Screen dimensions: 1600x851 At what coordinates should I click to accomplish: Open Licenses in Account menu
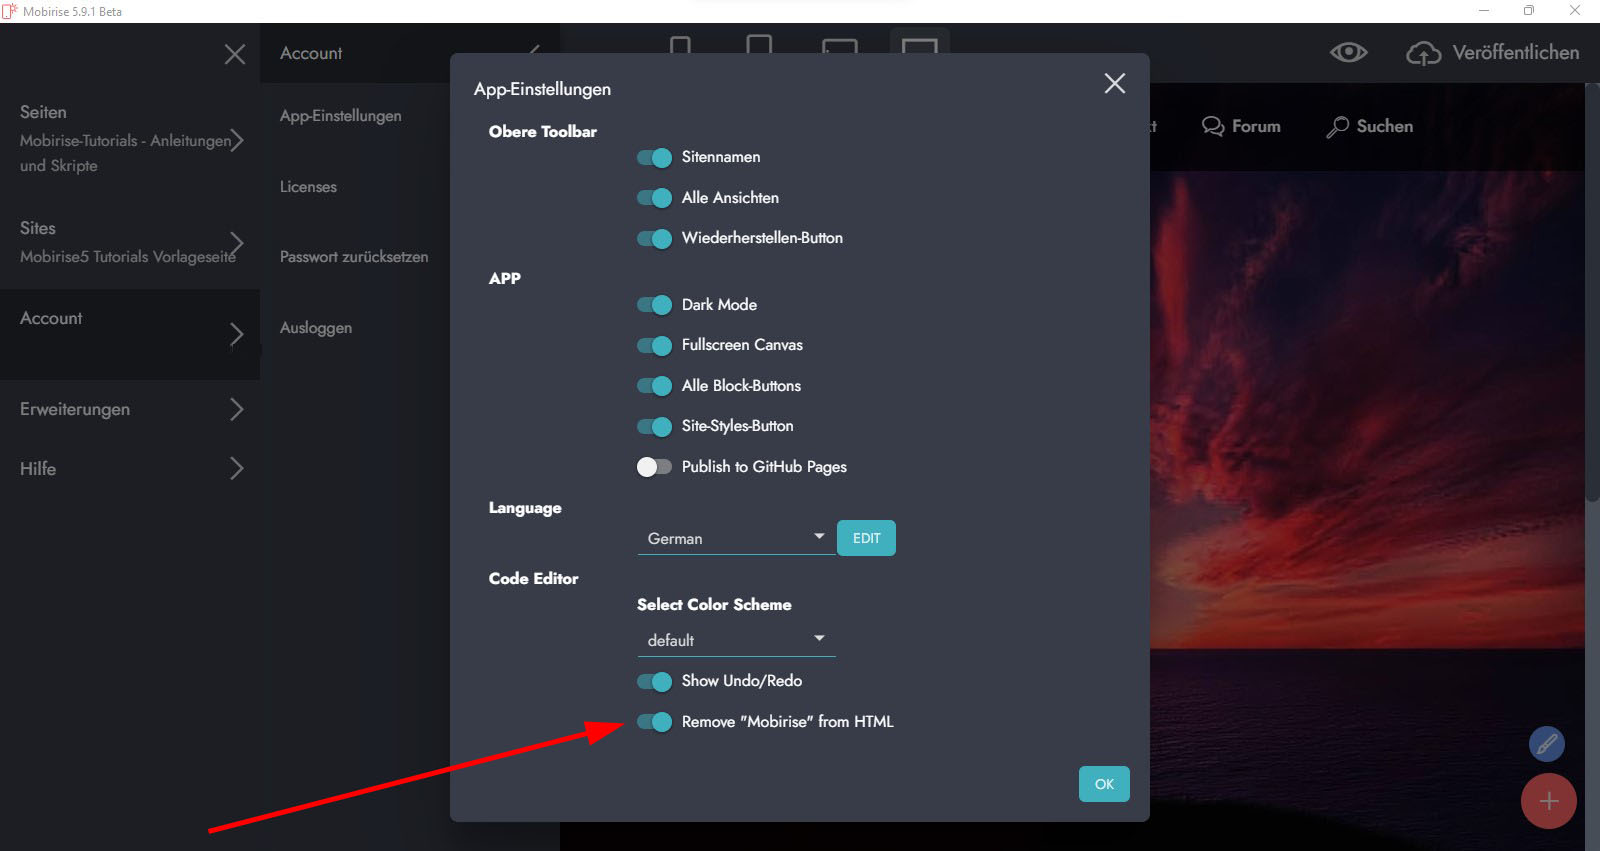(x=308, y=187)
